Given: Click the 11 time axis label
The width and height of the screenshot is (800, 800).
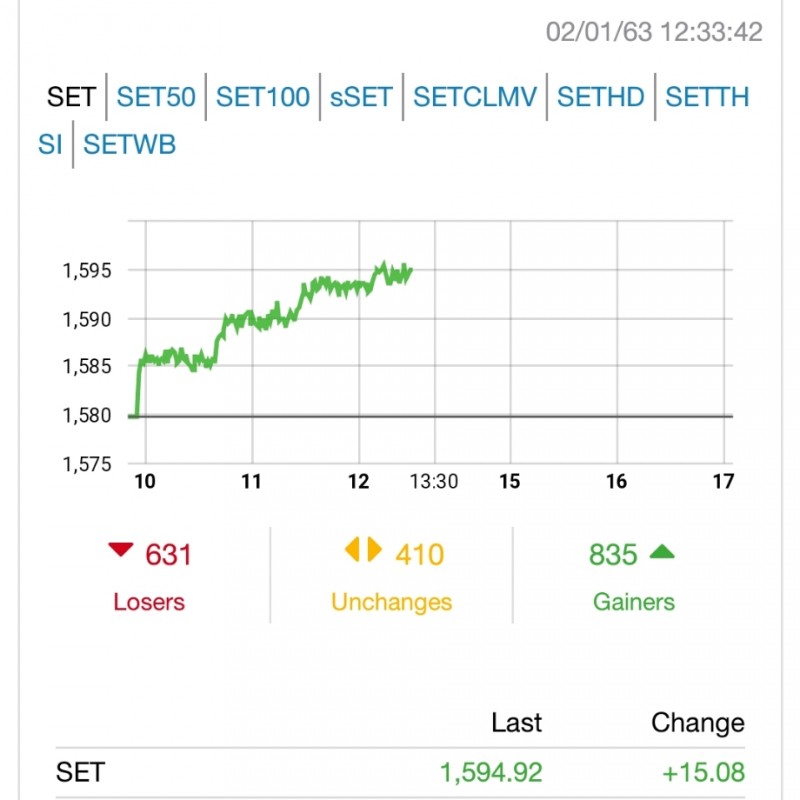Looking at the screenshot, I should pos(252,481).
